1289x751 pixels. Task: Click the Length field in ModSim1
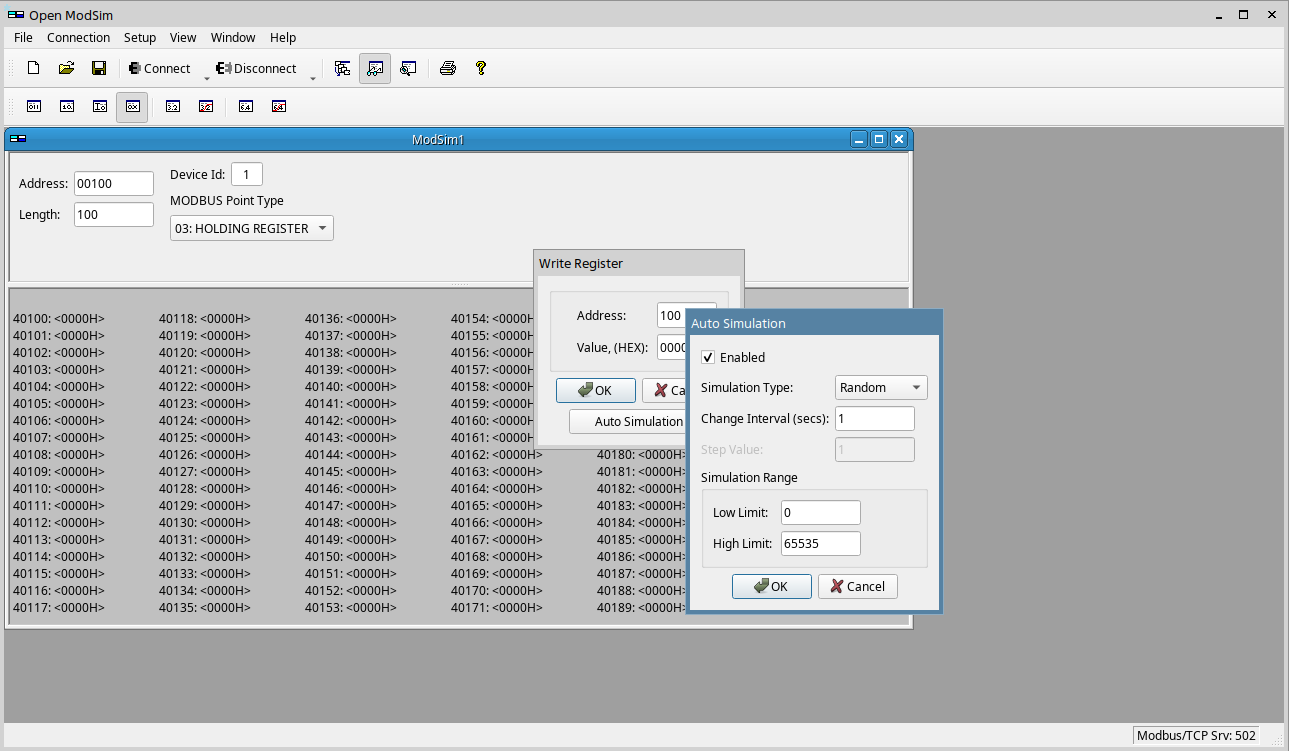click(x=114, y=214)
